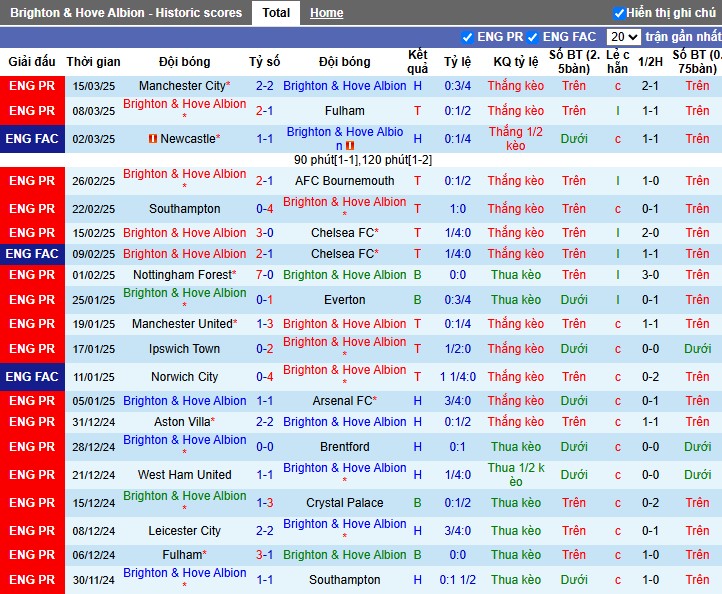Click Chelsea FC on 09/02/25 row
Image resolution: width=722 pixels, height=594 pixels.
344,254
